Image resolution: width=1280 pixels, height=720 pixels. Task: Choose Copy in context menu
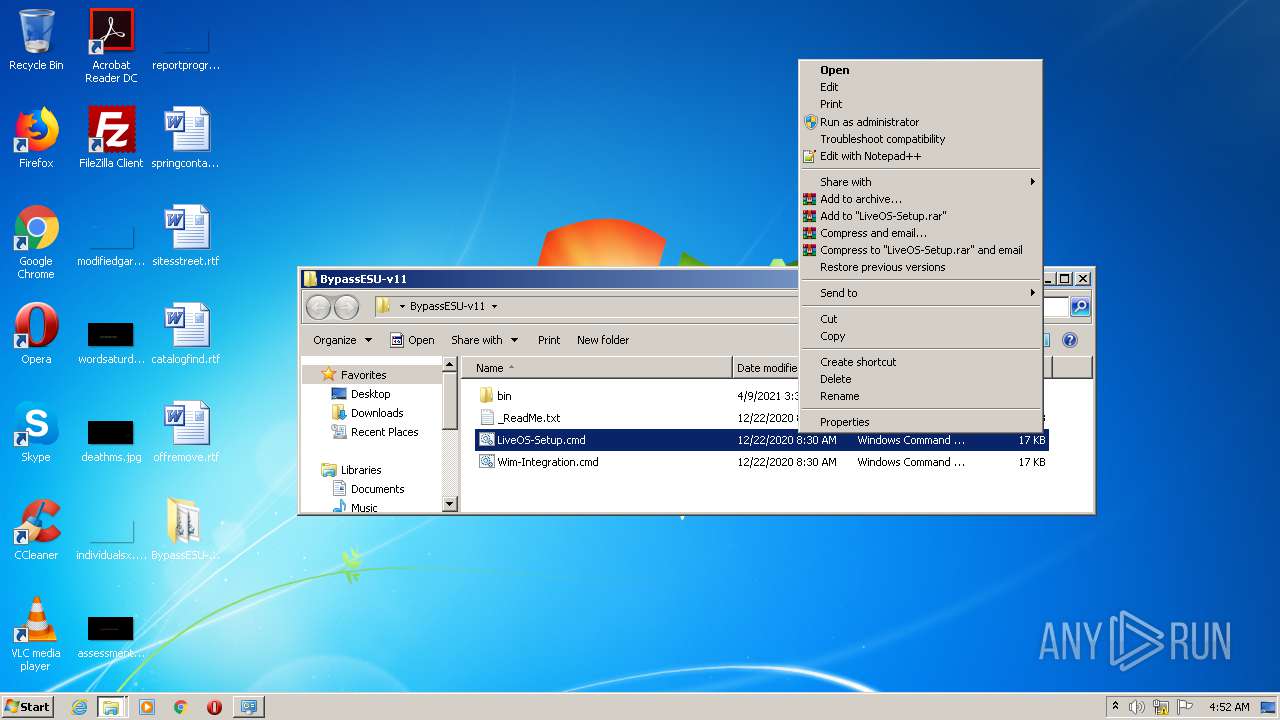920,336
